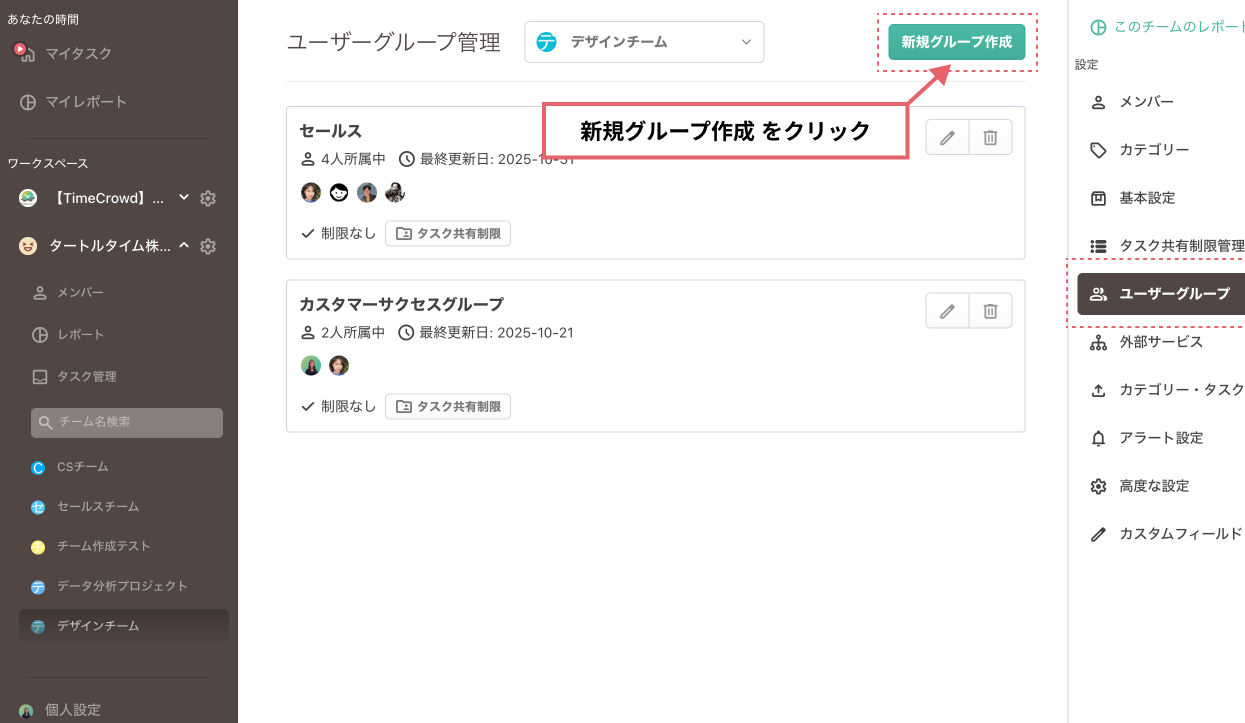Click a member avatar in カスタマーサクセスグループ
The width and height of the screenshot is (1245, 723).
pyautogui.click(x=310, y=365)
